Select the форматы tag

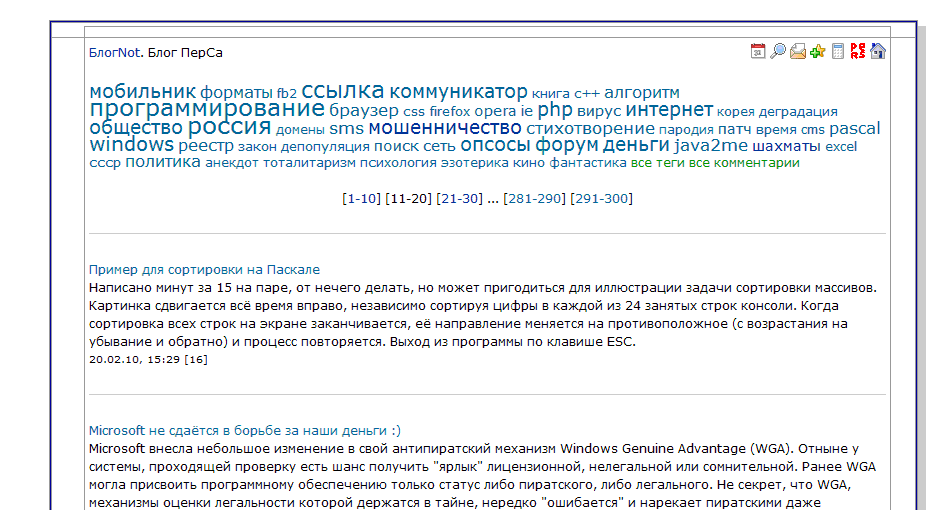pos(236,93)
